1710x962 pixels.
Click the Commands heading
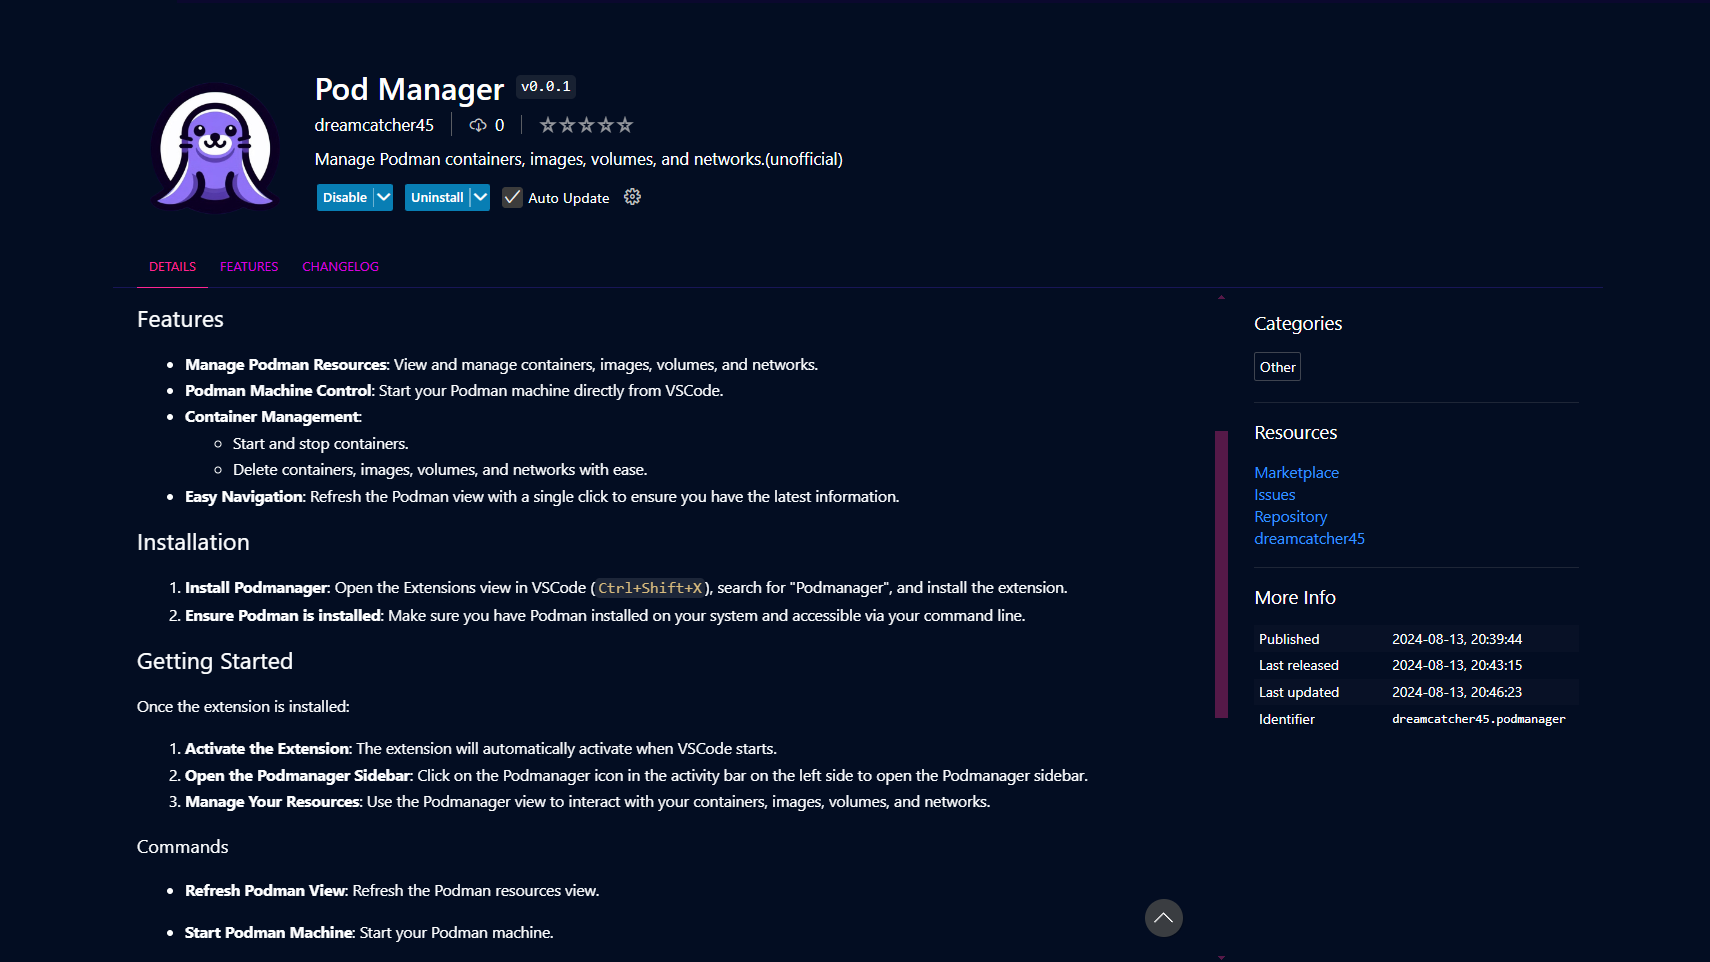[182, 847]
